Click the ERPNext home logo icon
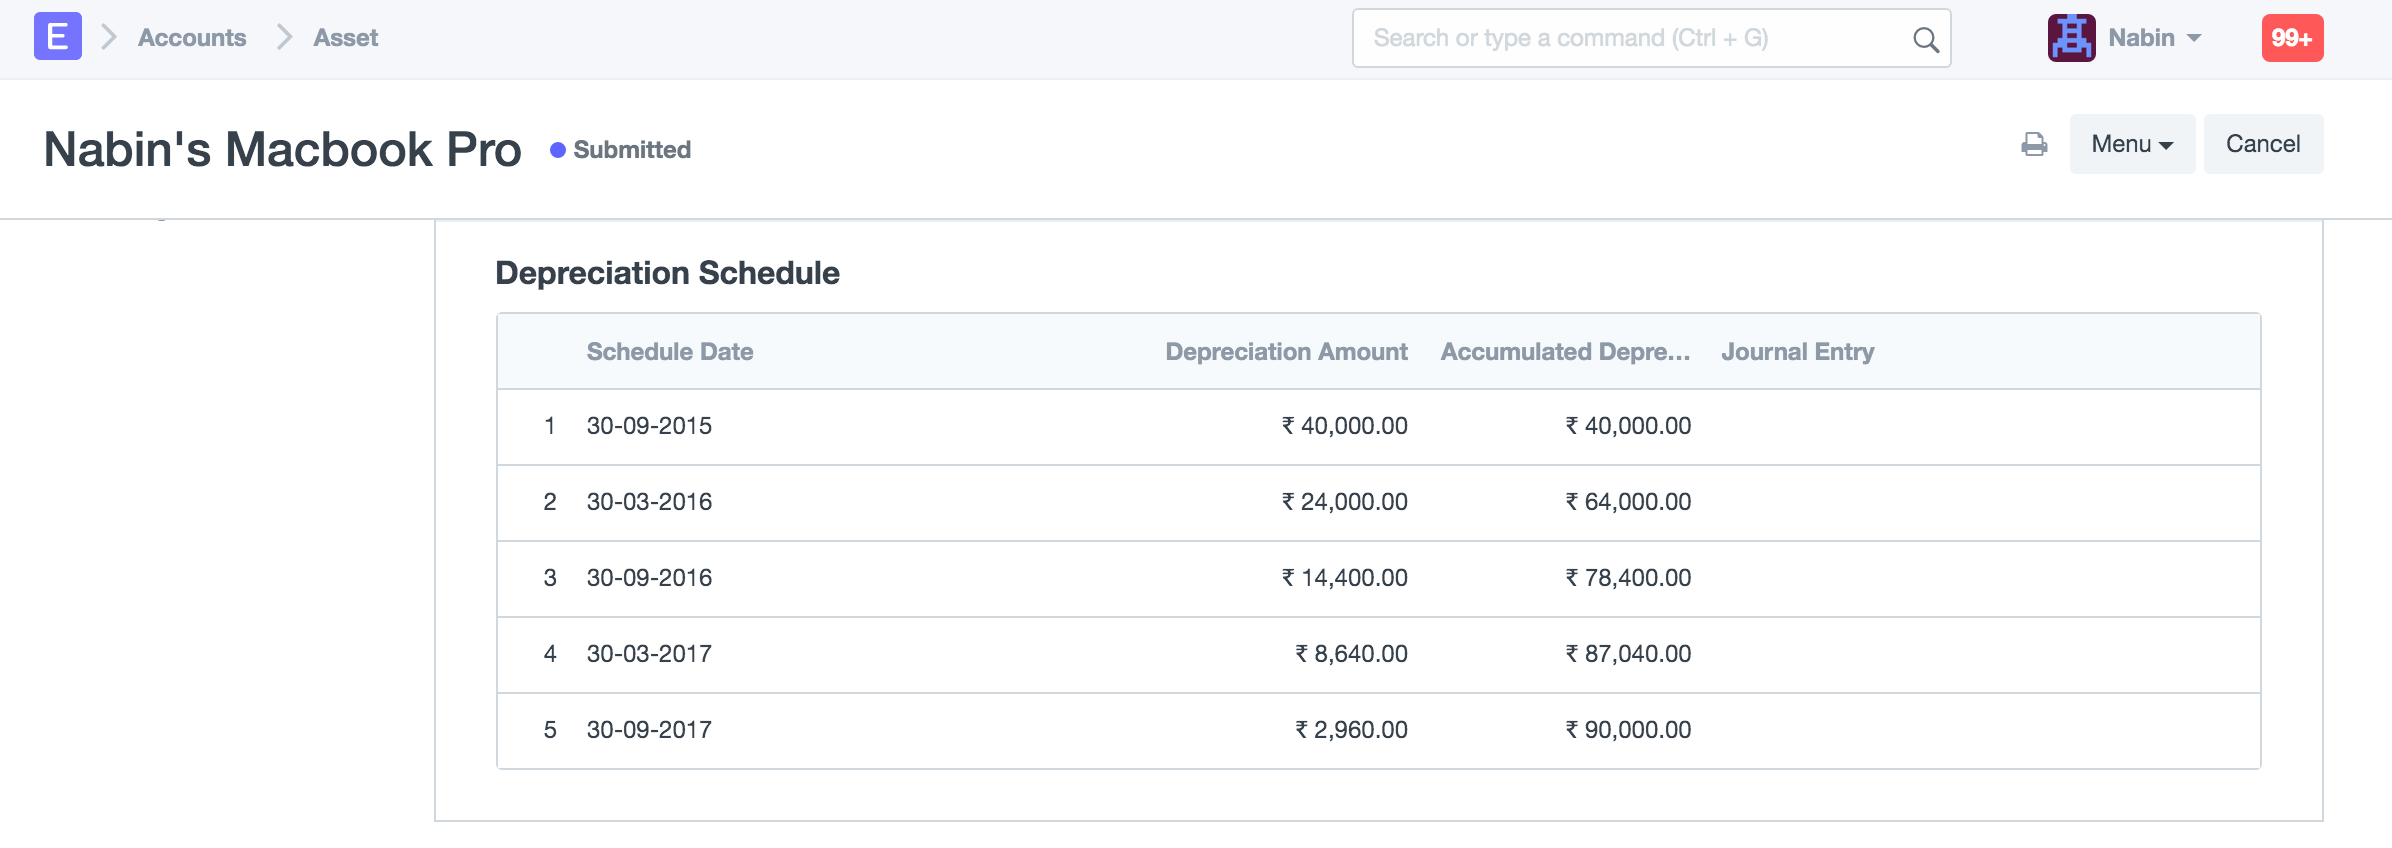Image resolution: width=2392 pixels, height=848 pixels. pos(57,37)
